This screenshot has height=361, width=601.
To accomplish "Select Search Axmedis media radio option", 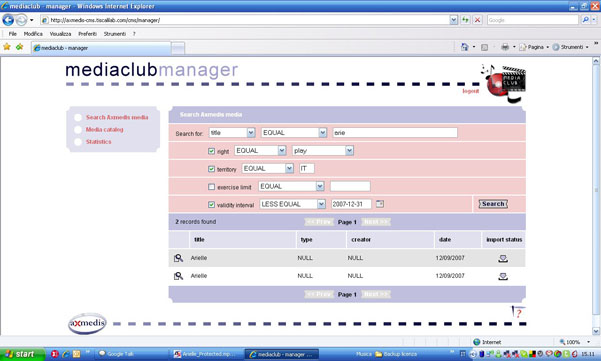I will coord(78,118).
